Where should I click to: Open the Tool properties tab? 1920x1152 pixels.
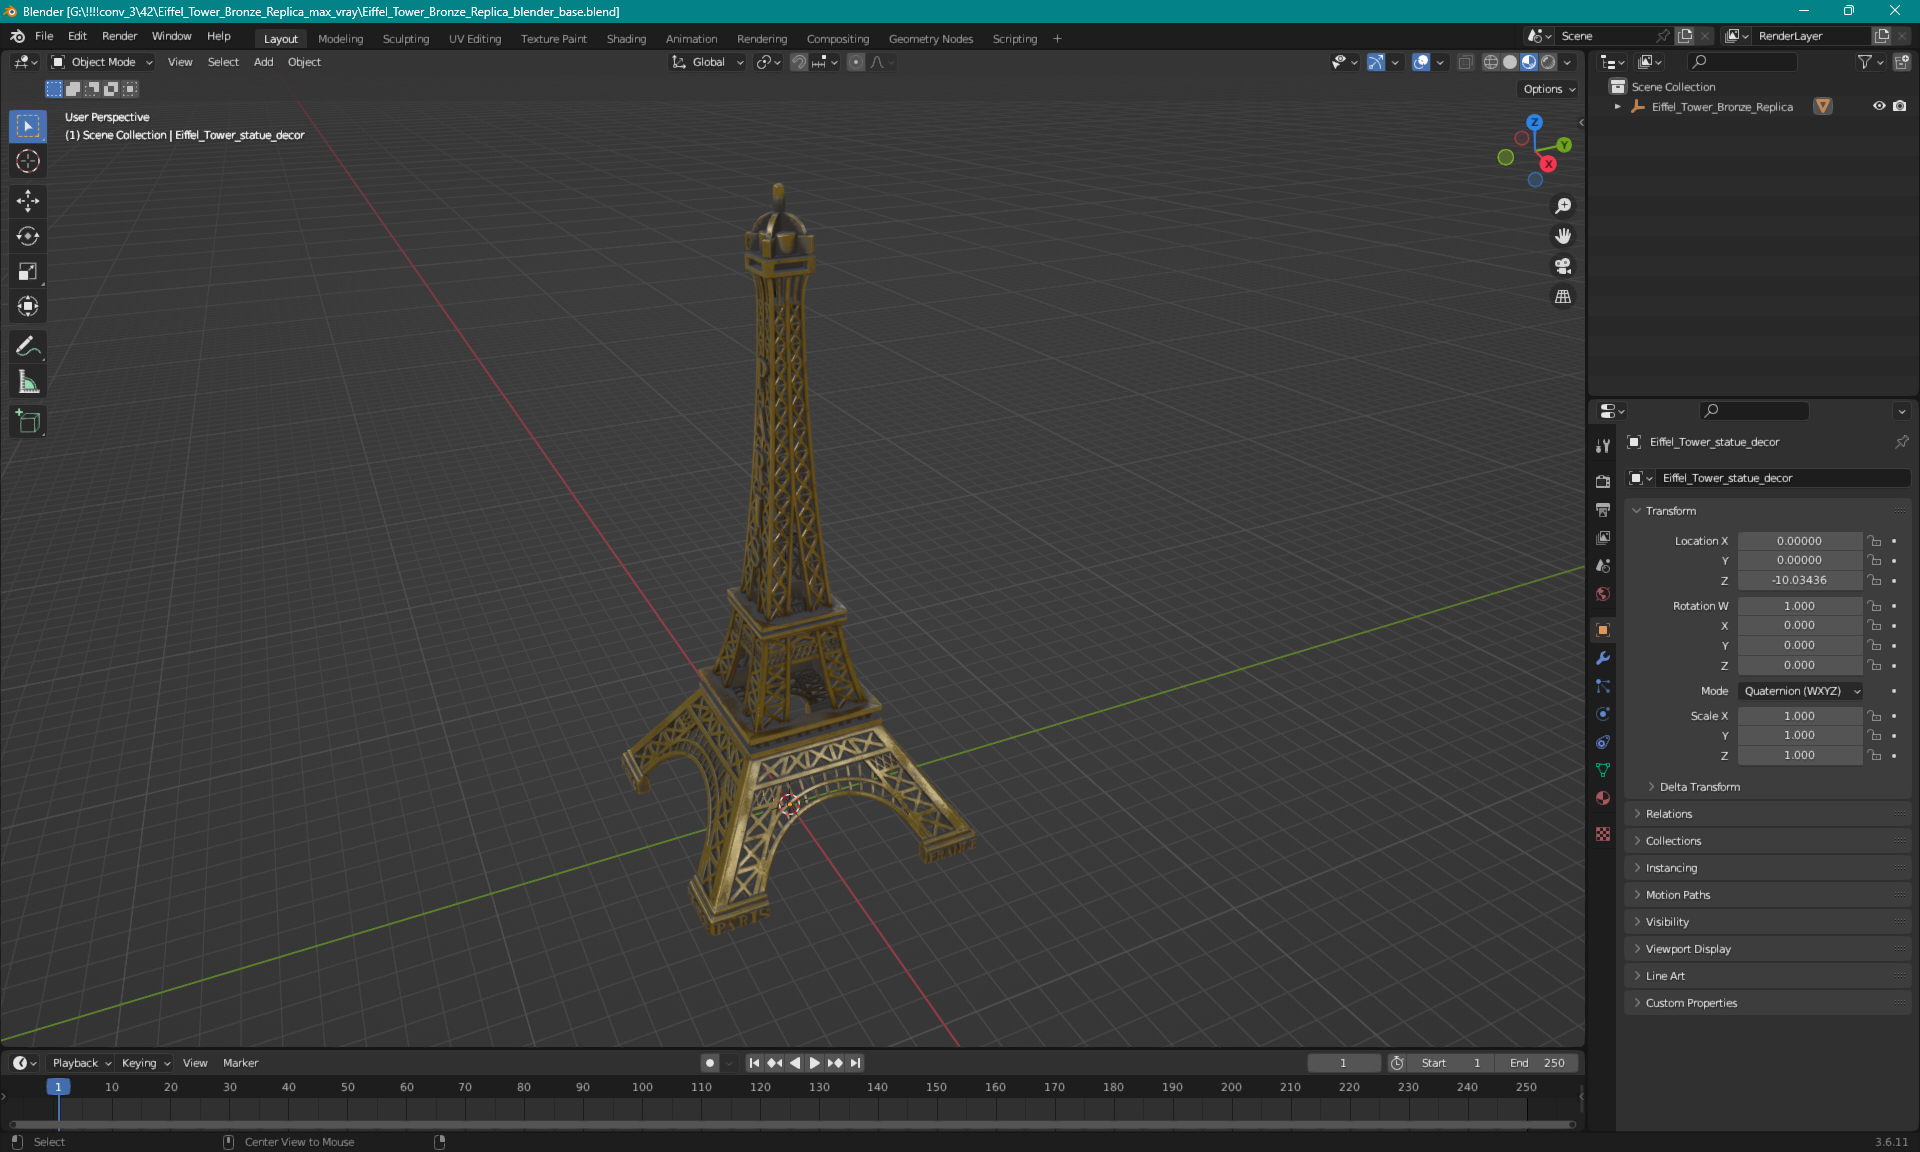pyautogui.click(x=1603, y=446)
